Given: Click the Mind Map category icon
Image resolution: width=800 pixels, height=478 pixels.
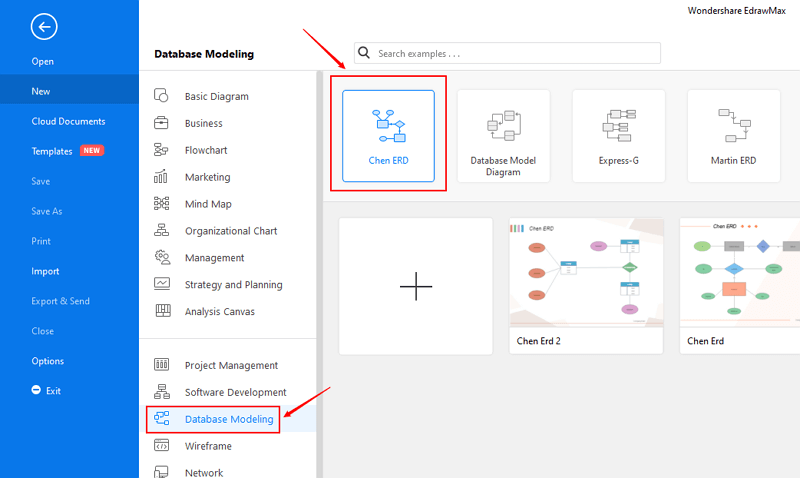Looking at the screenshot, I should (x=161, y=204).
